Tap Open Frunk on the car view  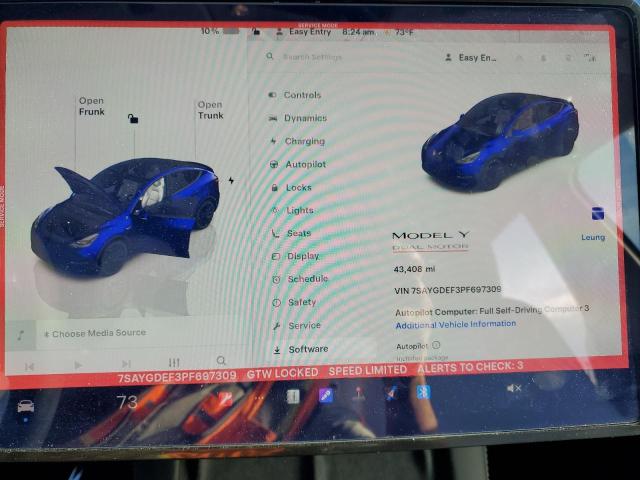click(x=92, y=106)
